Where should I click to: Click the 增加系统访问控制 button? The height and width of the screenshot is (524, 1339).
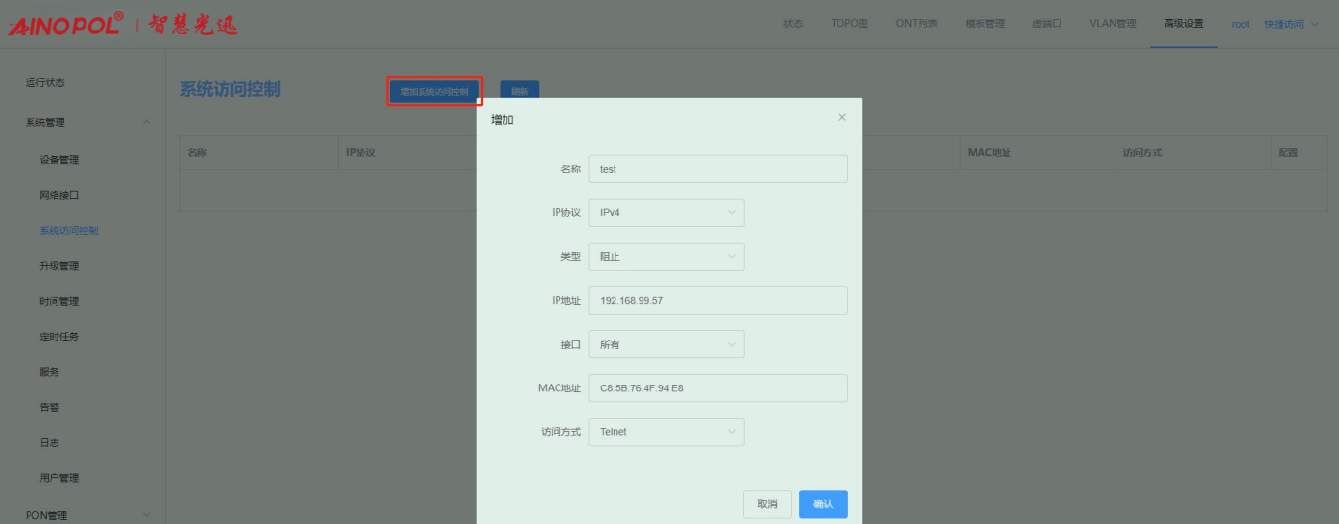(x=434, y=92)
